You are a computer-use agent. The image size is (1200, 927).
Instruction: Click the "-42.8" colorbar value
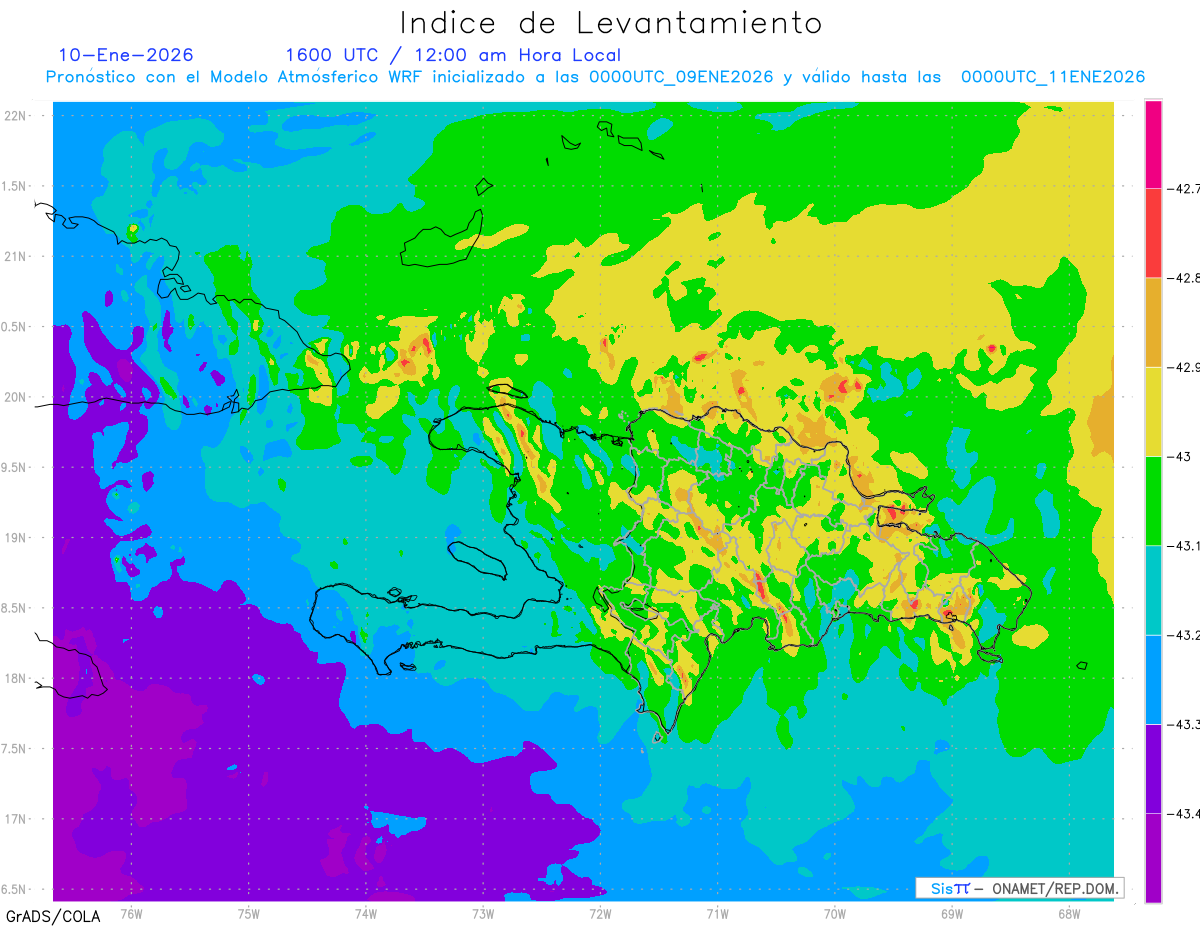(1183, 278)
